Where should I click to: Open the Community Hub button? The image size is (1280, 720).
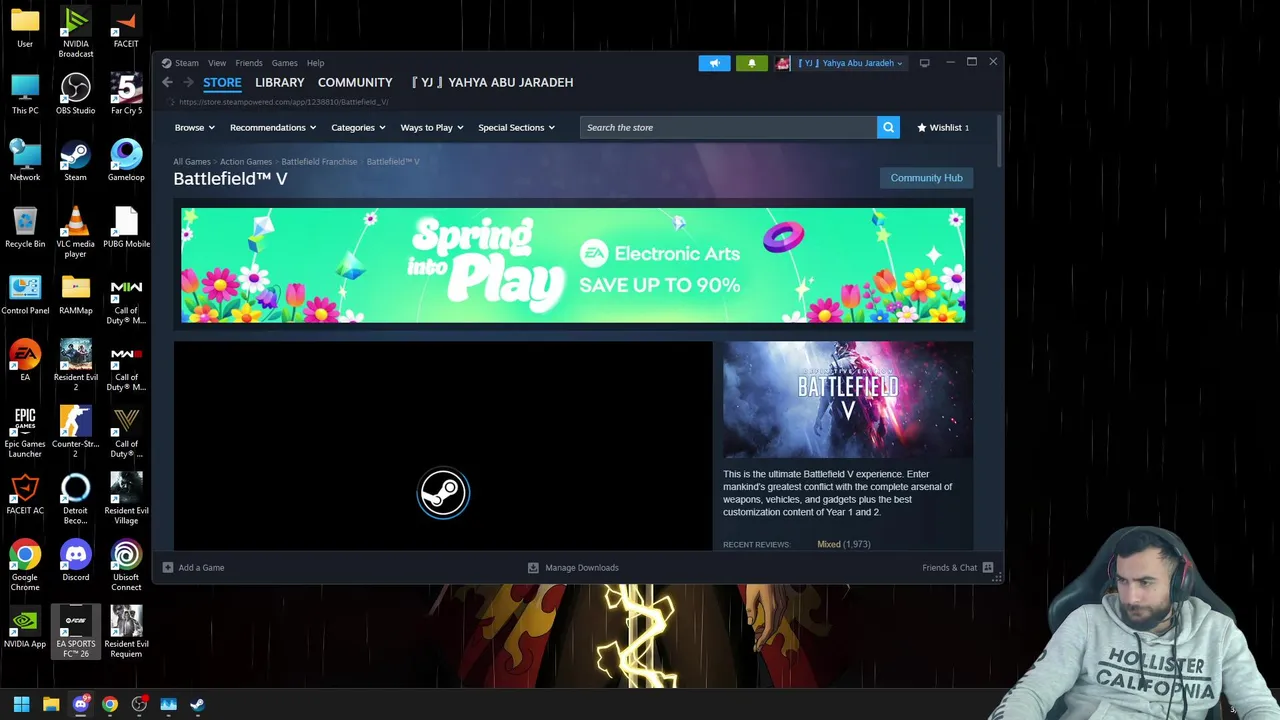[x=926, y=178]
